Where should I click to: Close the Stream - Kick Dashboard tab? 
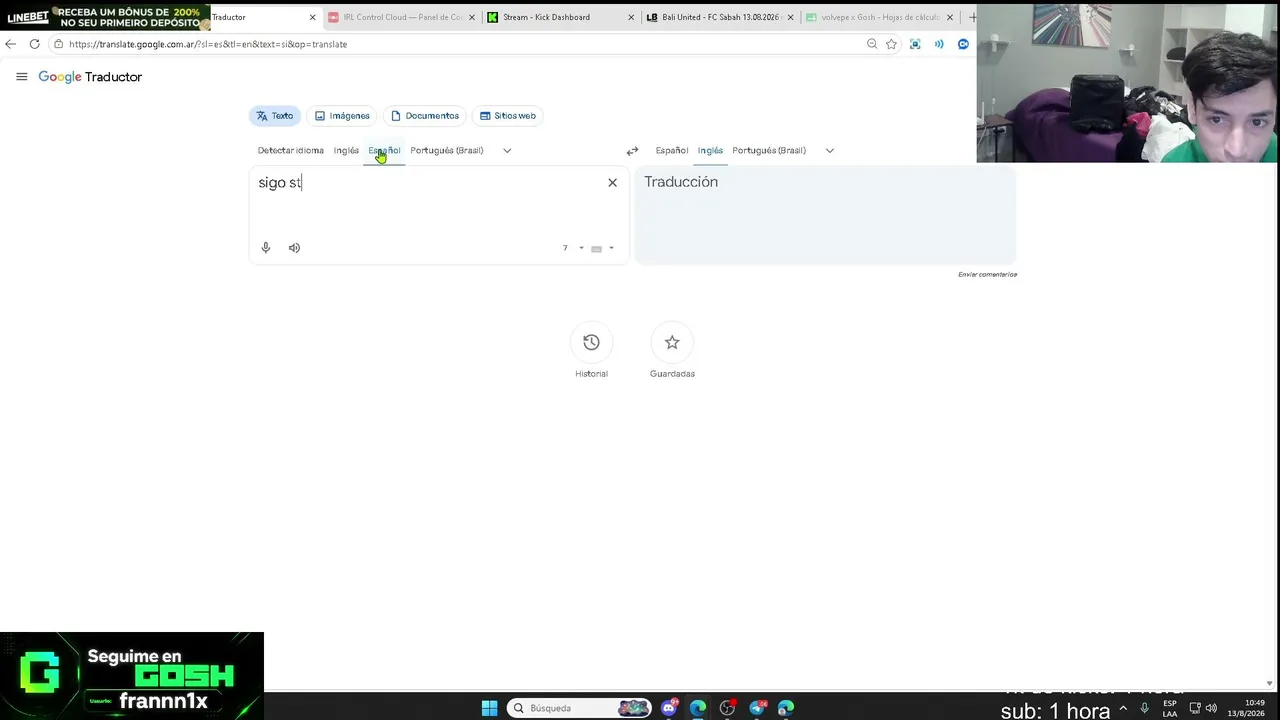(x=631, y=17)
